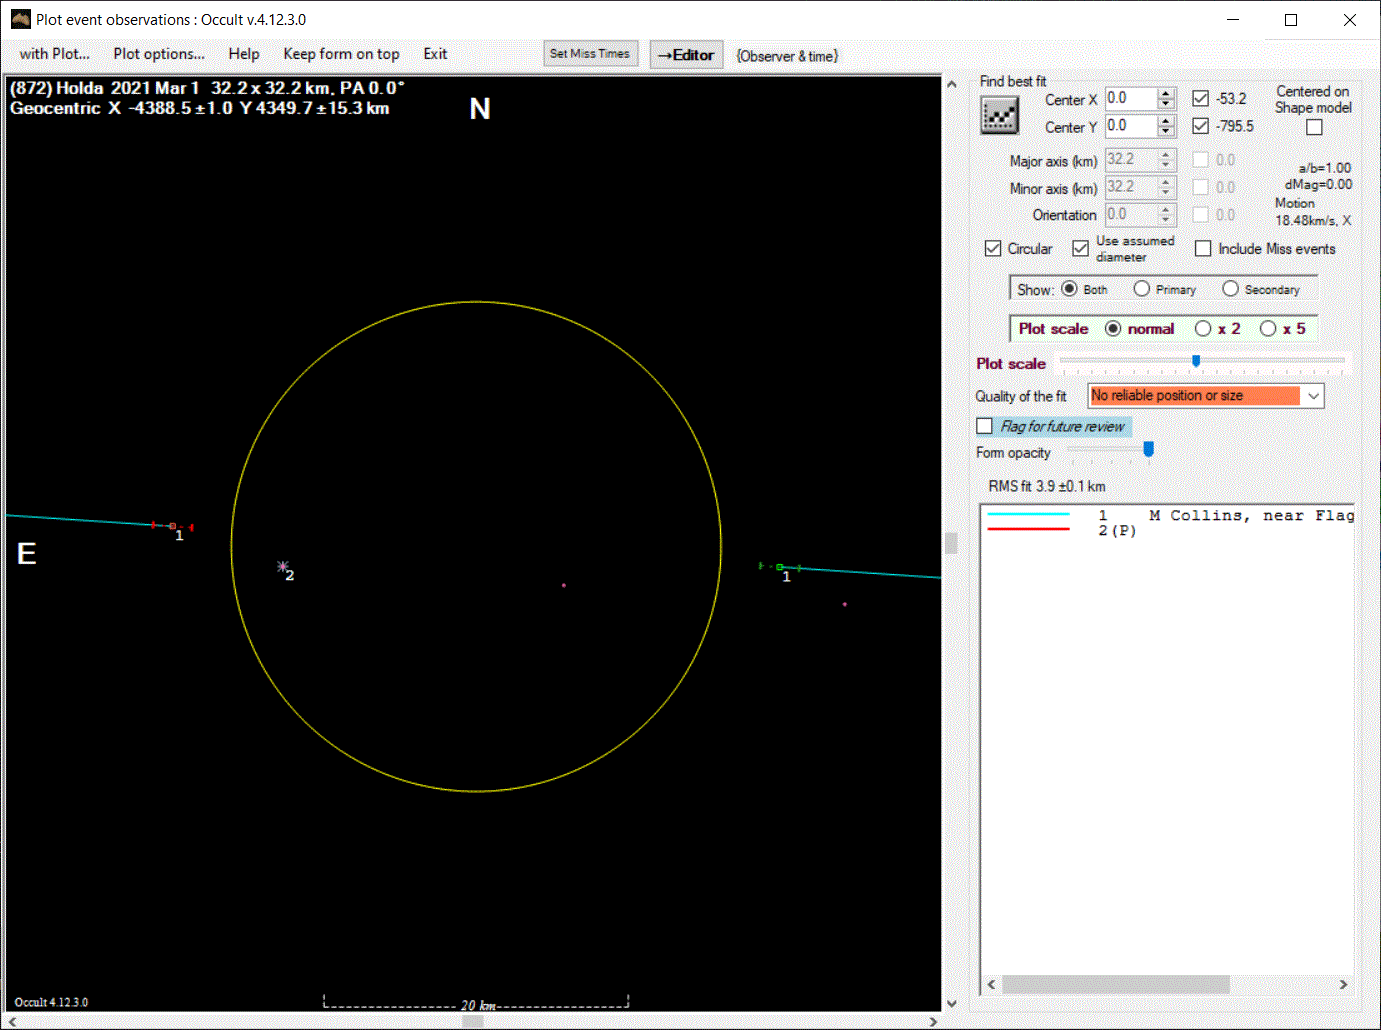Viewport: 1381px width, 1030px height.
Task: Enable the Include Miss events checkbox
Action: click(x=1203, y=248)
